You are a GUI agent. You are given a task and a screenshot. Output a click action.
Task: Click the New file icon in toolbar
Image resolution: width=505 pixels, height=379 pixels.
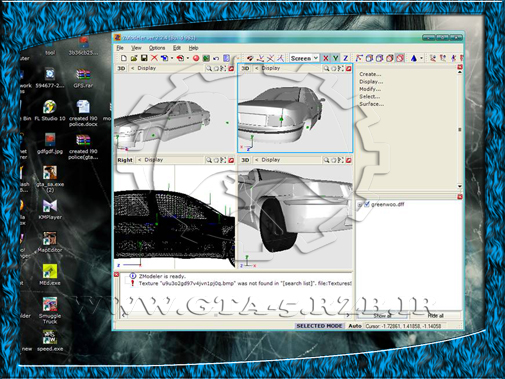(x=124, y=58)
